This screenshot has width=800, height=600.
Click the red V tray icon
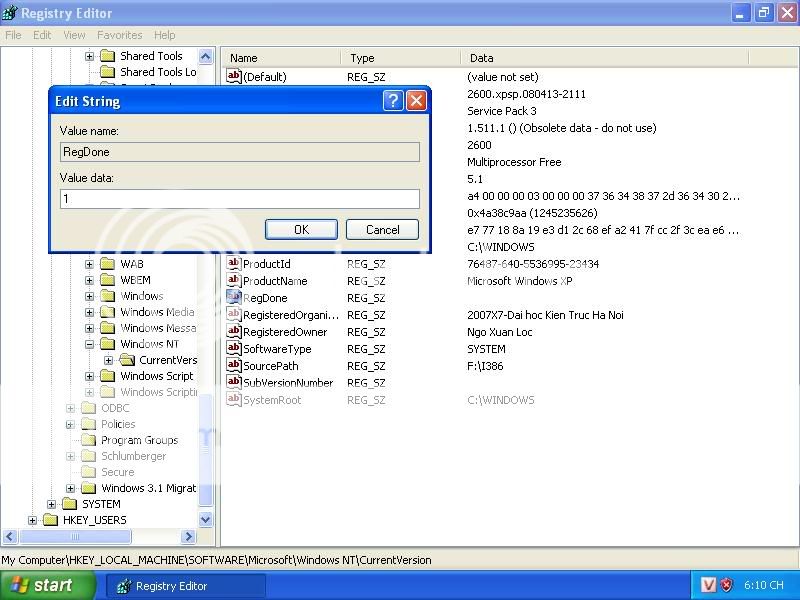point(708,585)
